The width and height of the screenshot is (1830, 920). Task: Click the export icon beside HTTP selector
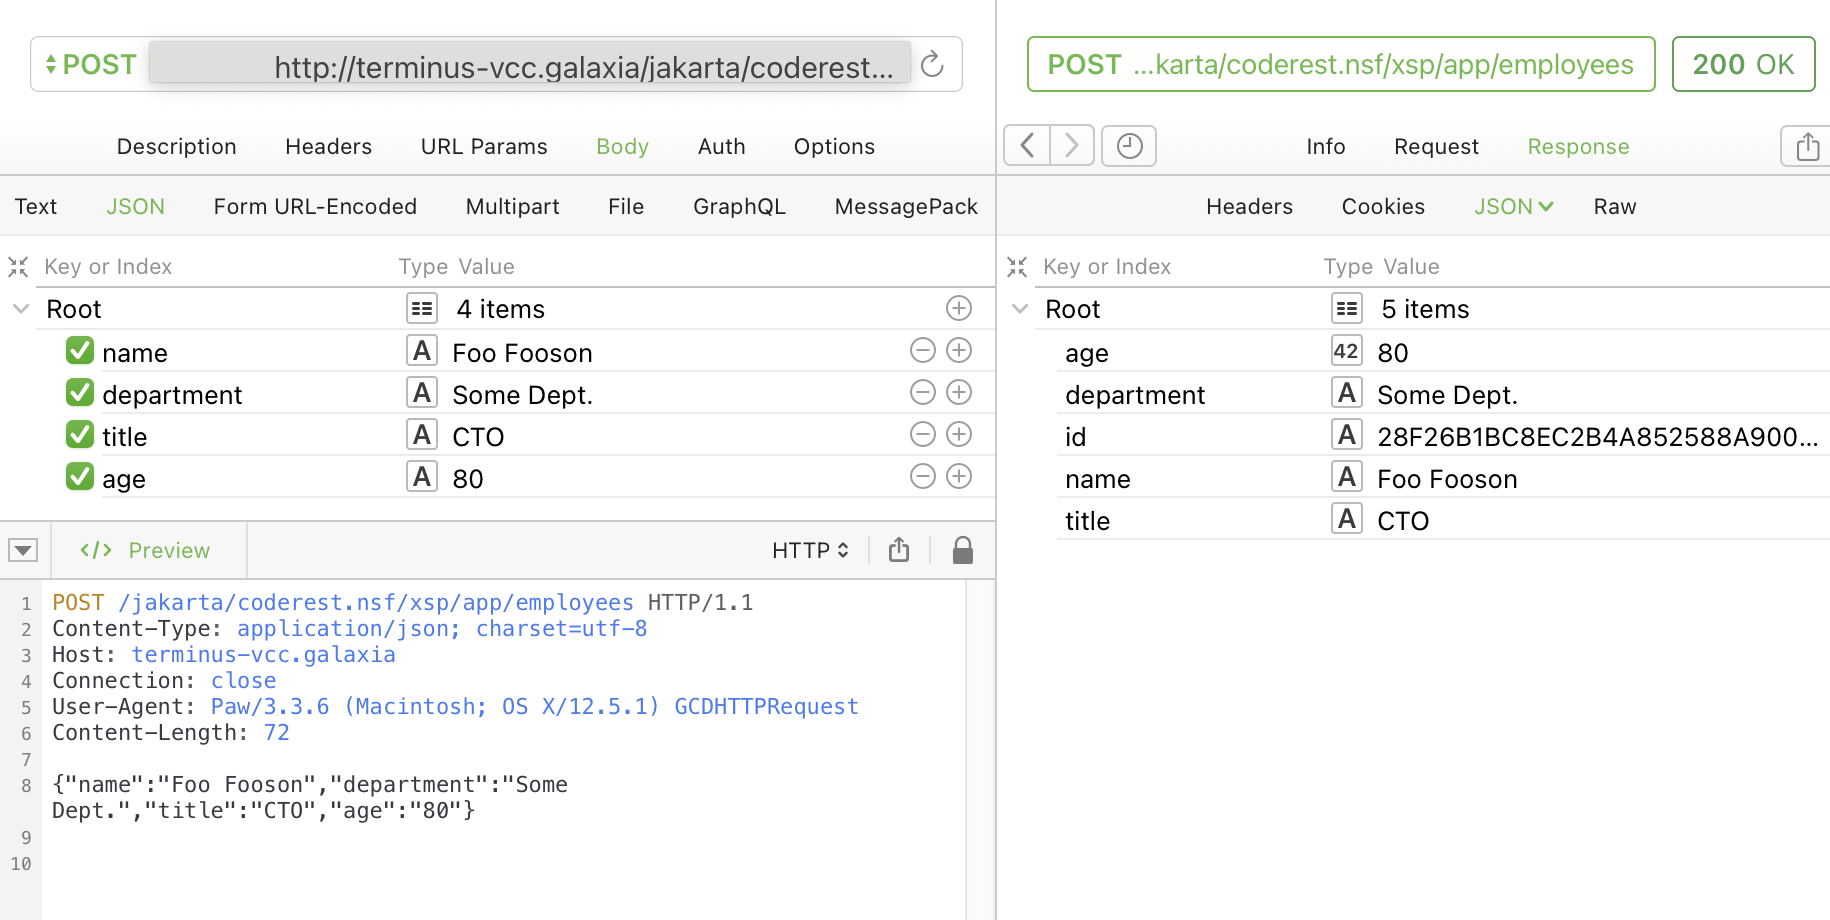pos(899,550)
